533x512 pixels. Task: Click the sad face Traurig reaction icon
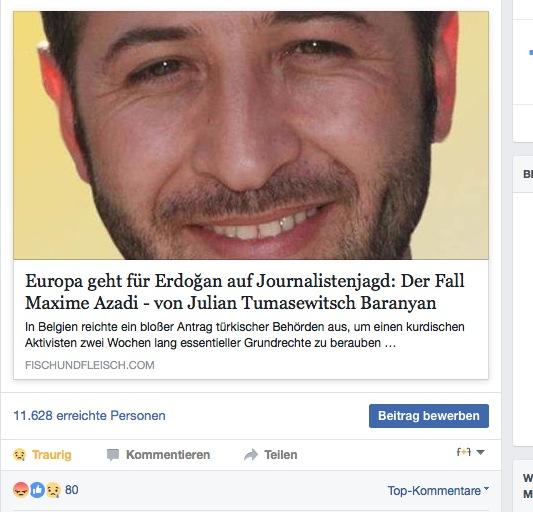19,455
